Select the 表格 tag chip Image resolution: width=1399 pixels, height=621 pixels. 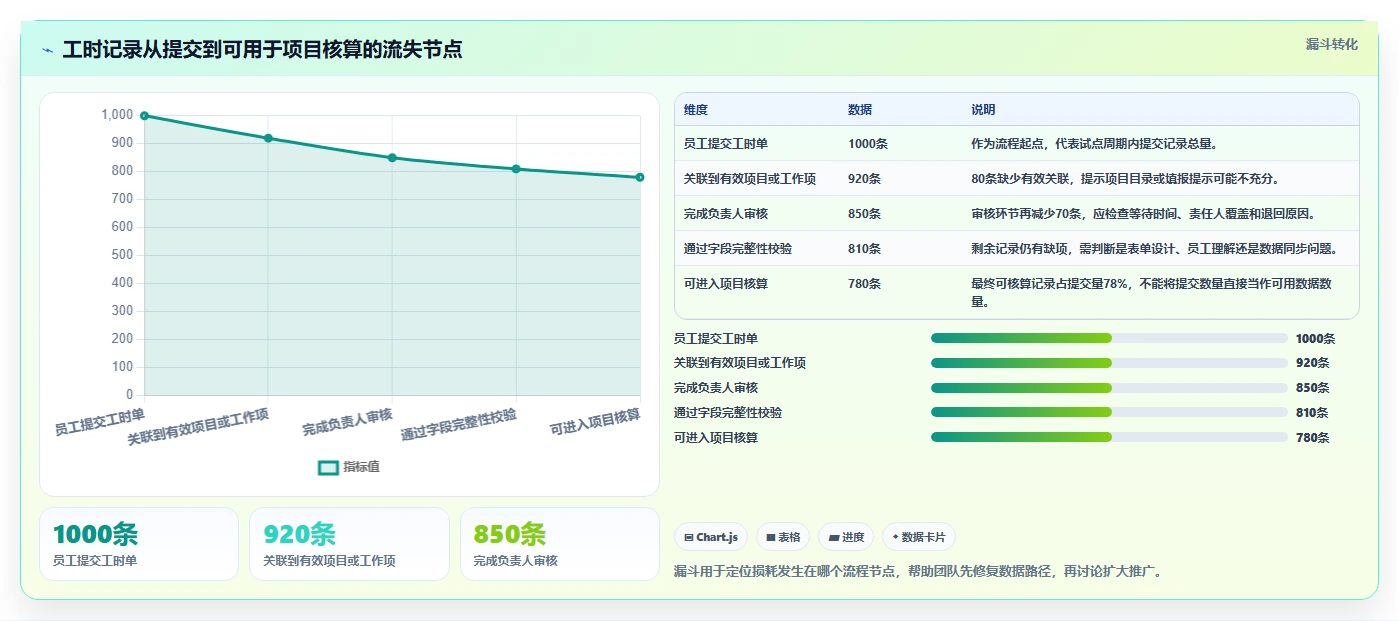(783, 537)
